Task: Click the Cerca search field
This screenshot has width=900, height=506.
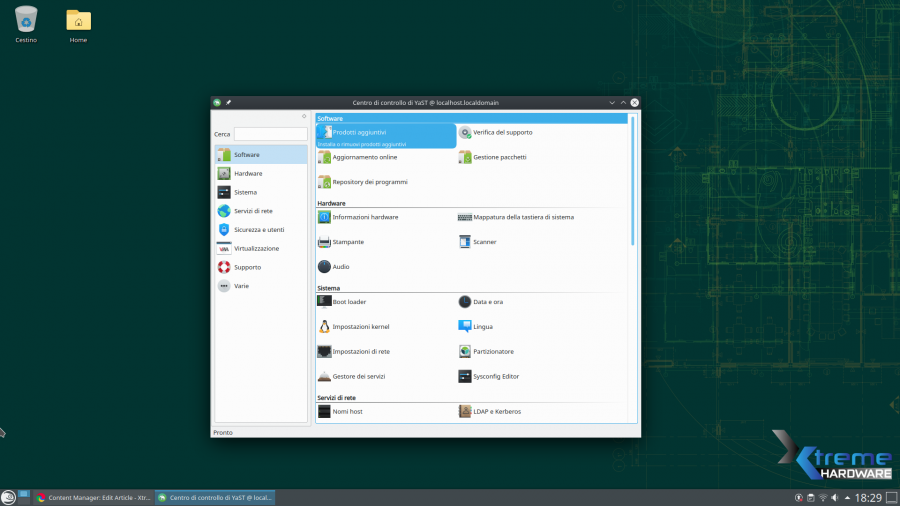Action: pos(270,134)
